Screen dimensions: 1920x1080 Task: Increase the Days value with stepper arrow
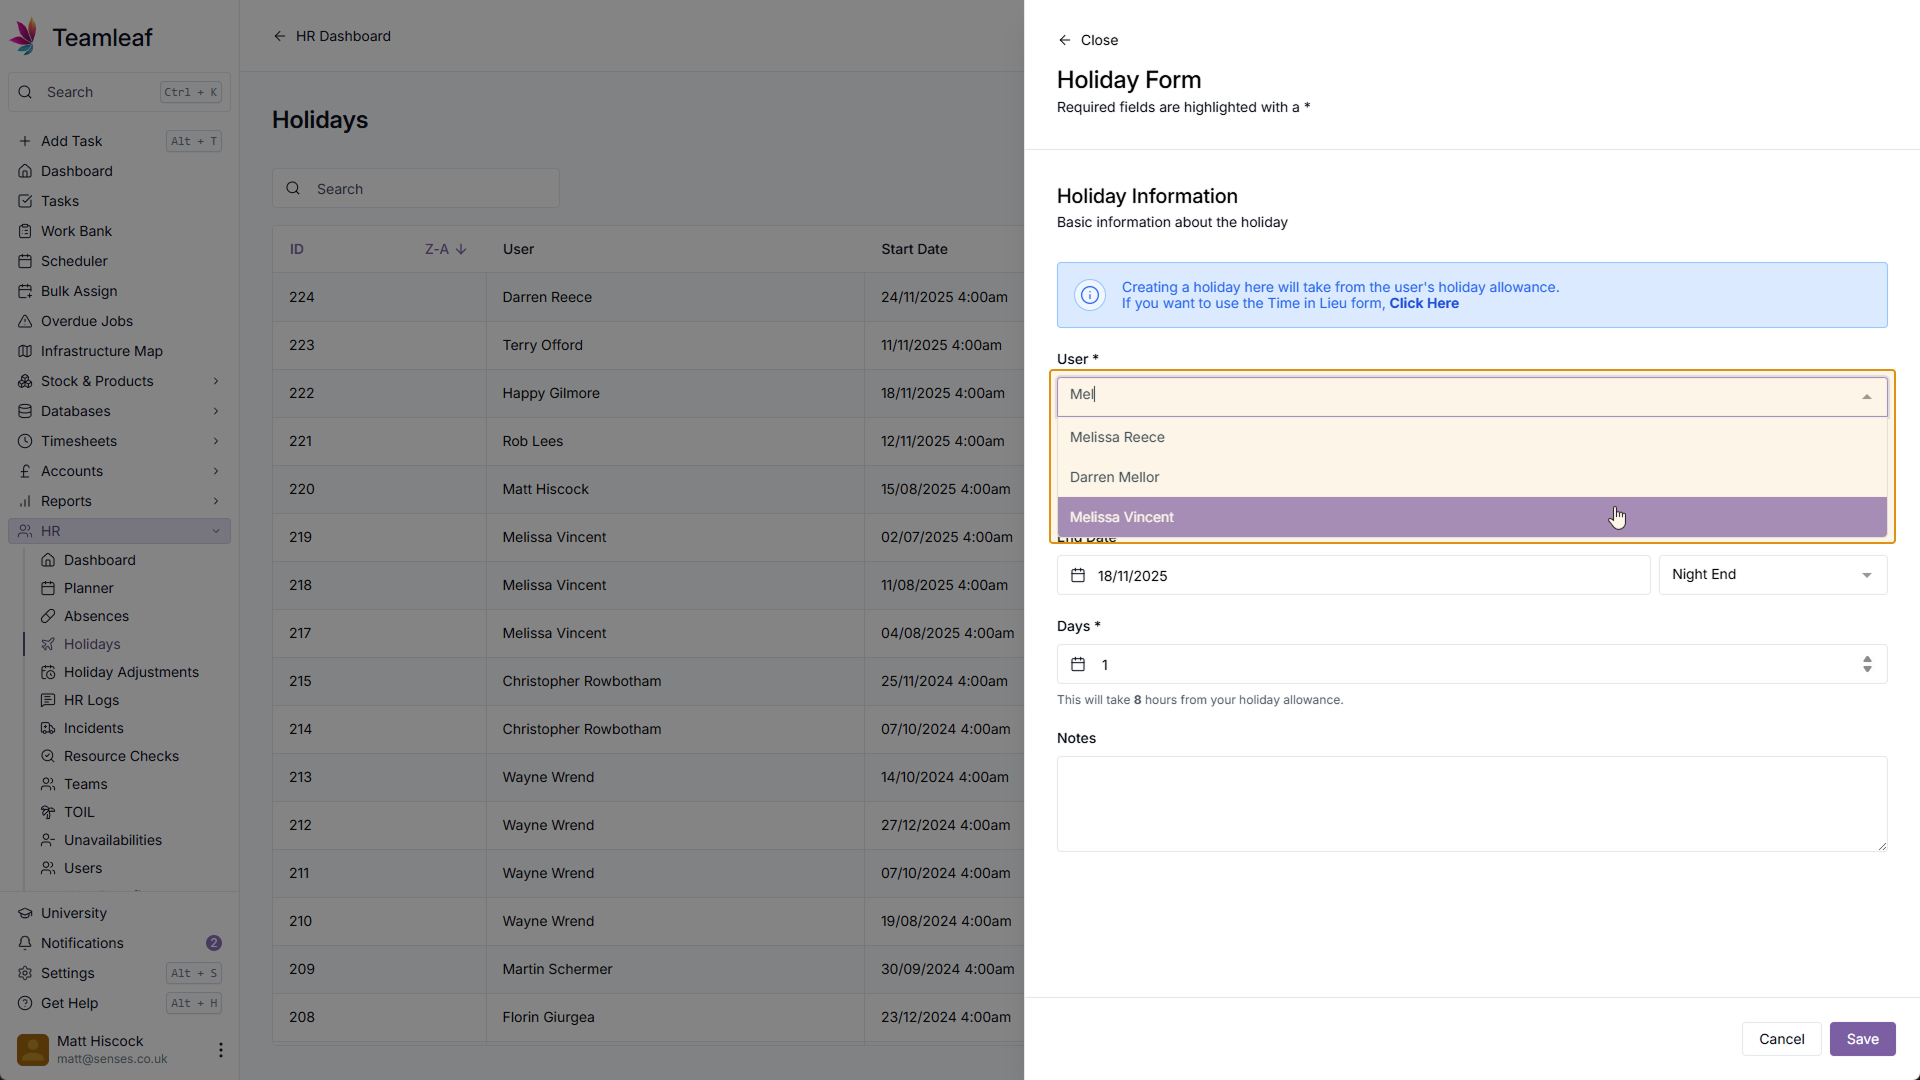click(x=1866, y=659)
